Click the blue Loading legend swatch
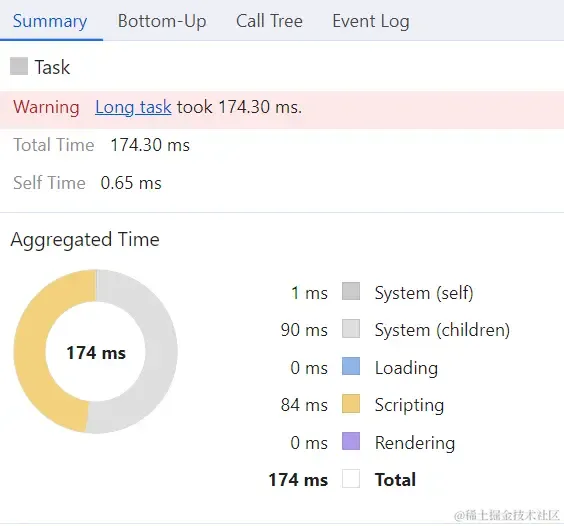 pyautogui.click(x=351, y=366)
